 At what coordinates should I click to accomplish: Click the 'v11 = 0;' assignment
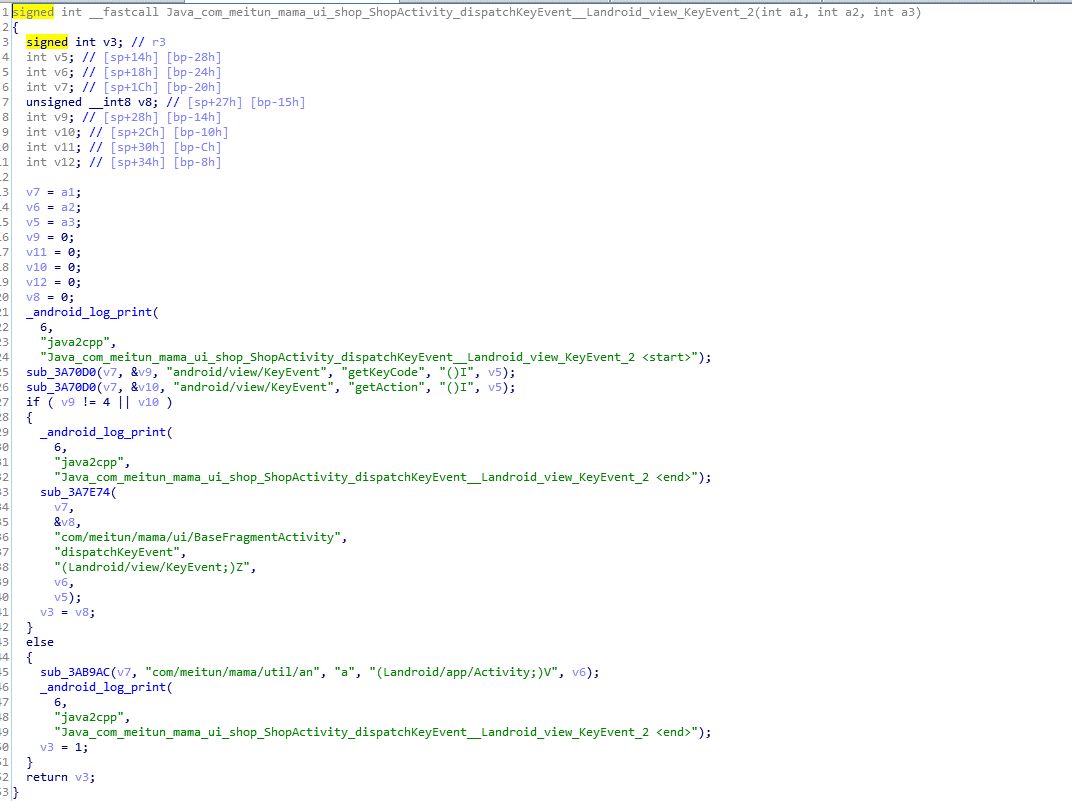53,252
